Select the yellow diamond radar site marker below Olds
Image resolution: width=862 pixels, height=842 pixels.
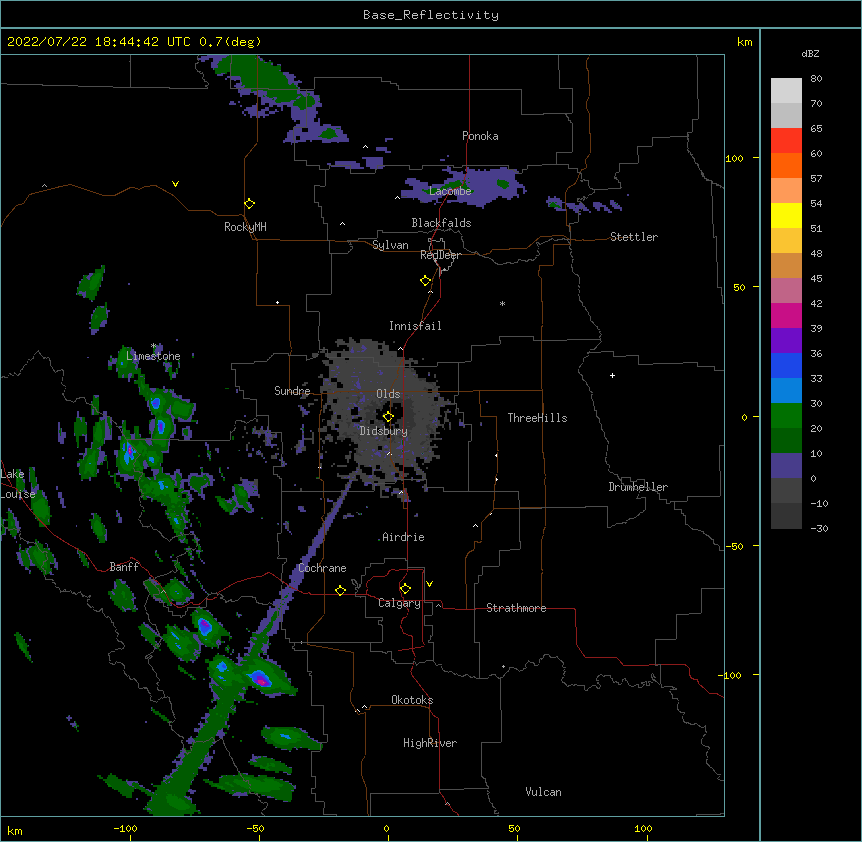[388, 417]
